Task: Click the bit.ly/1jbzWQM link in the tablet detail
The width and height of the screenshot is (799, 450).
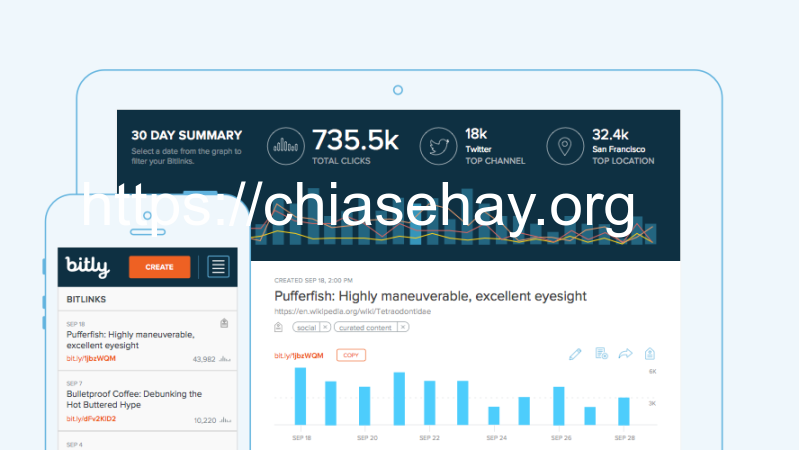Action: point(299,356)
